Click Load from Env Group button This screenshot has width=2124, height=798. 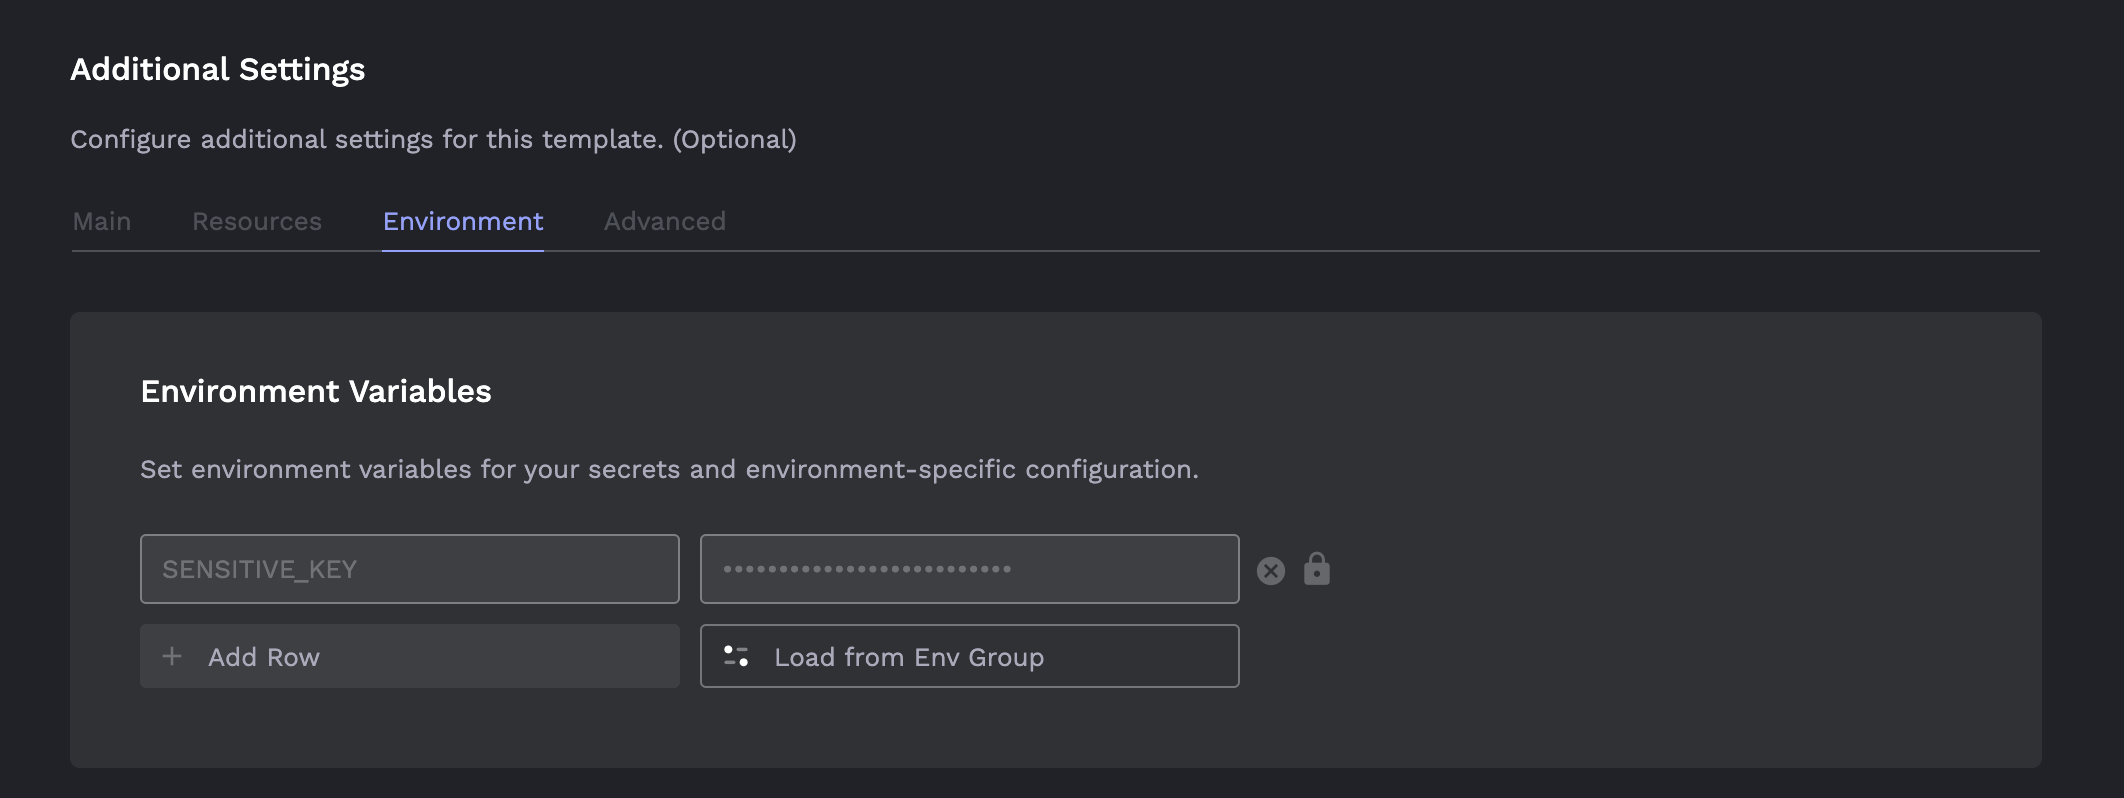pos(970,656)
